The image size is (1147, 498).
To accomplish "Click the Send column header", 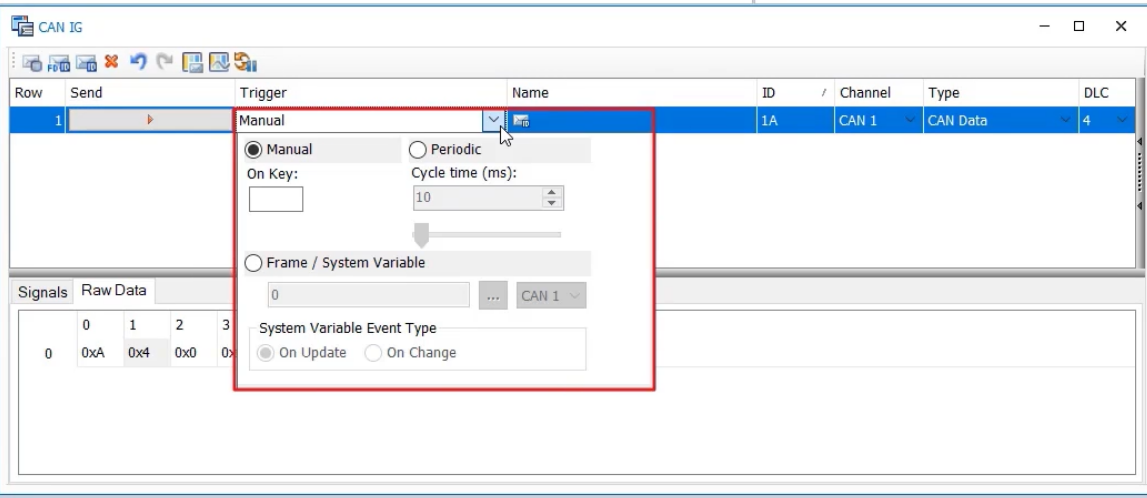I will pyautogui.click(x=150, y=93).
